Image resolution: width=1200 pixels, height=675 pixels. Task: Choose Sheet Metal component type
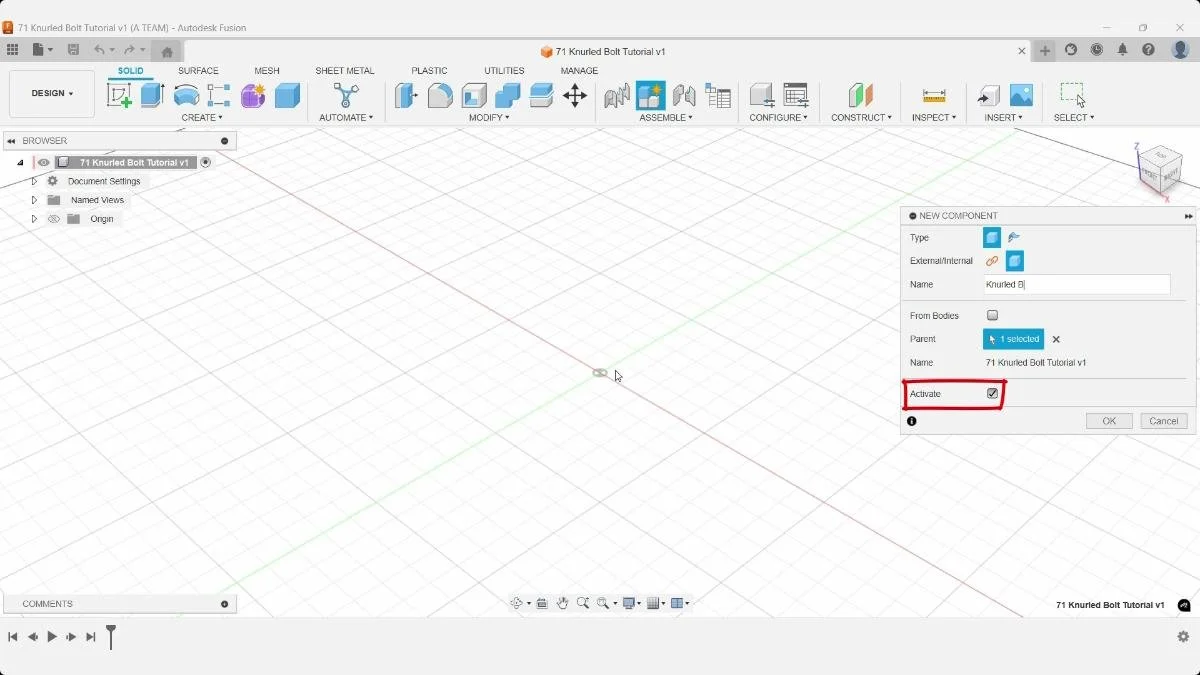coord(1014,238)
